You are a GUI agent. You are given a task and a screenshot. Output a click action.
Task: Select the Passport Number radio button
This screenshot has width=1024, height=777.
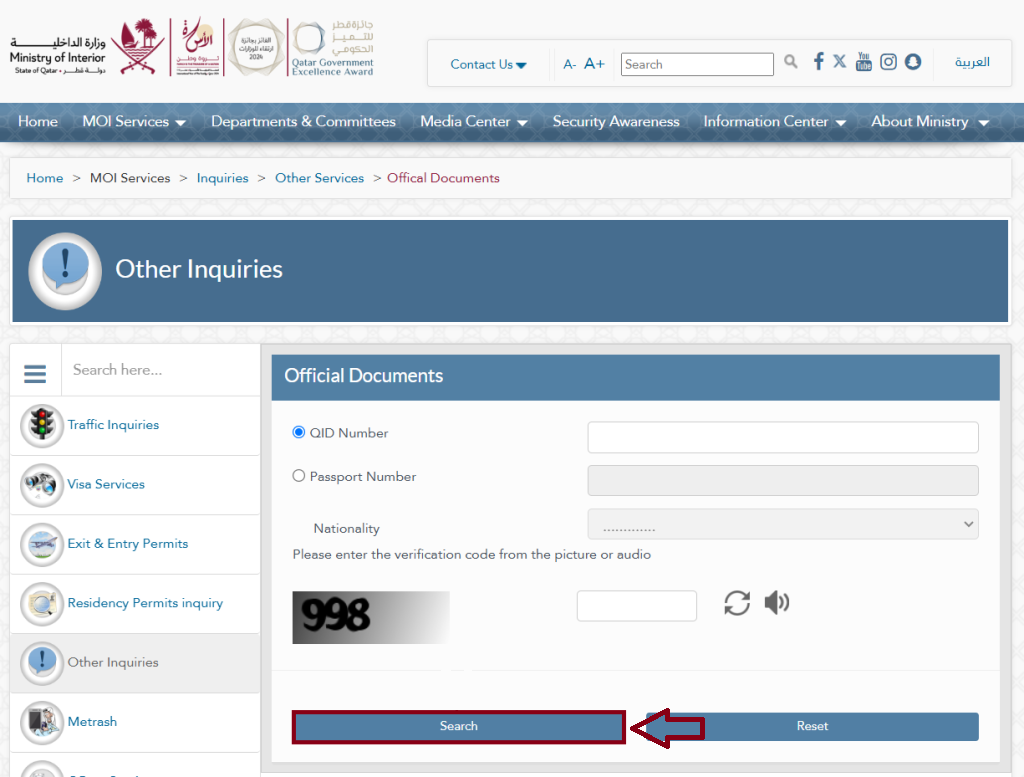(x=299, y=477)
